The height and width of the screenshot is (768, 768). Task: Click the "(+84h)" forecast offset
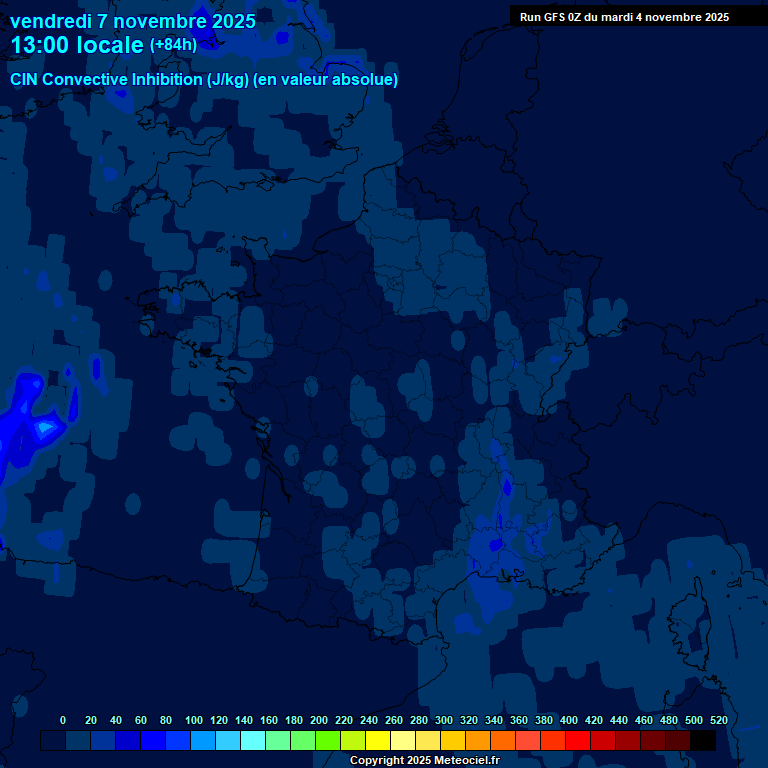pos(173,45)
